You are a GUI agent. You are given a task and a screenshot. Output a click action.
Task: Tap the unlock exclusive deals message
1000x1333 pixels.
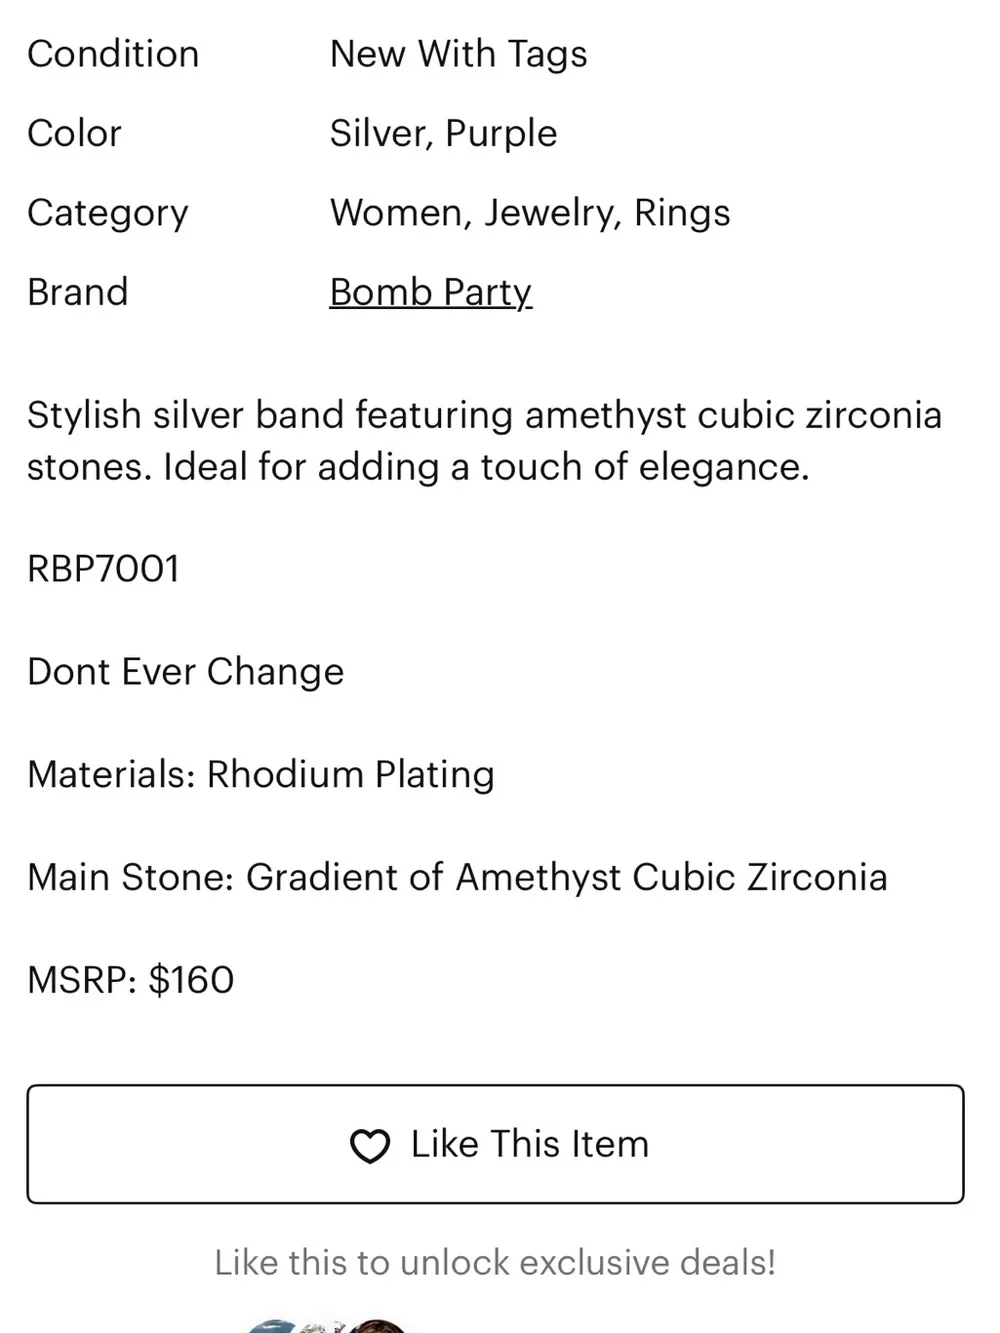tap(495, 1263)
